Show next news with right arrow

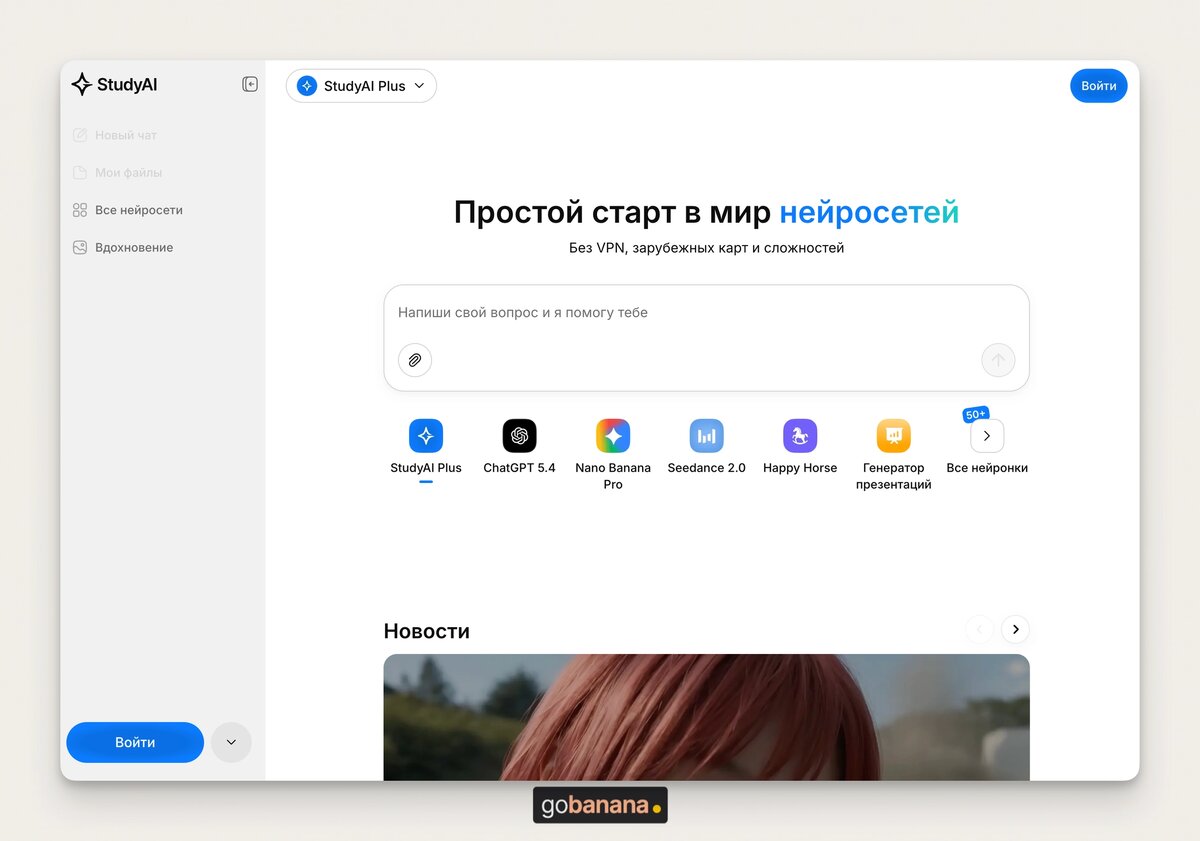coord(1015,629)
